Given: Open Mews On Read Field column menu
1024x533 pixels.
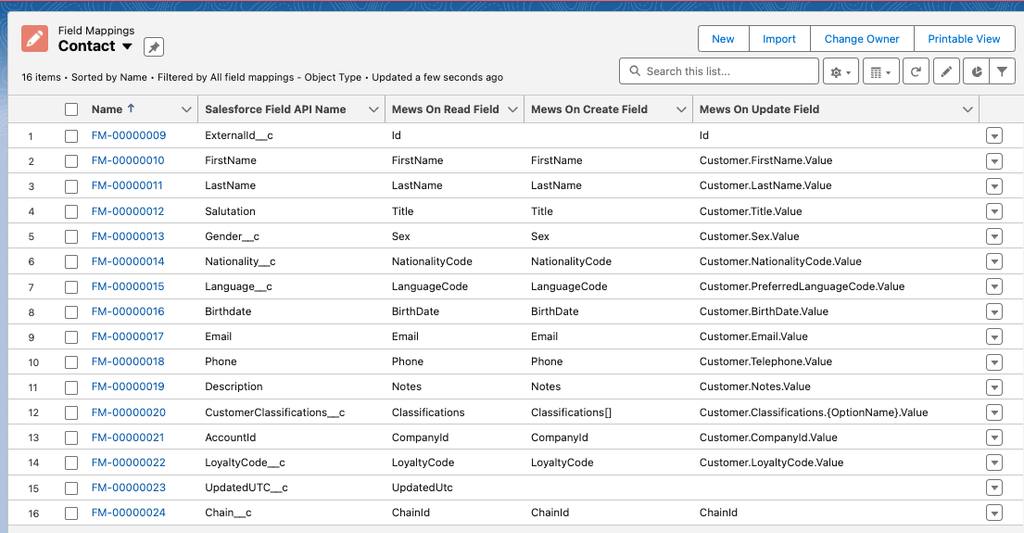Looking at the screenshot, I should click(x=513, y=110).
